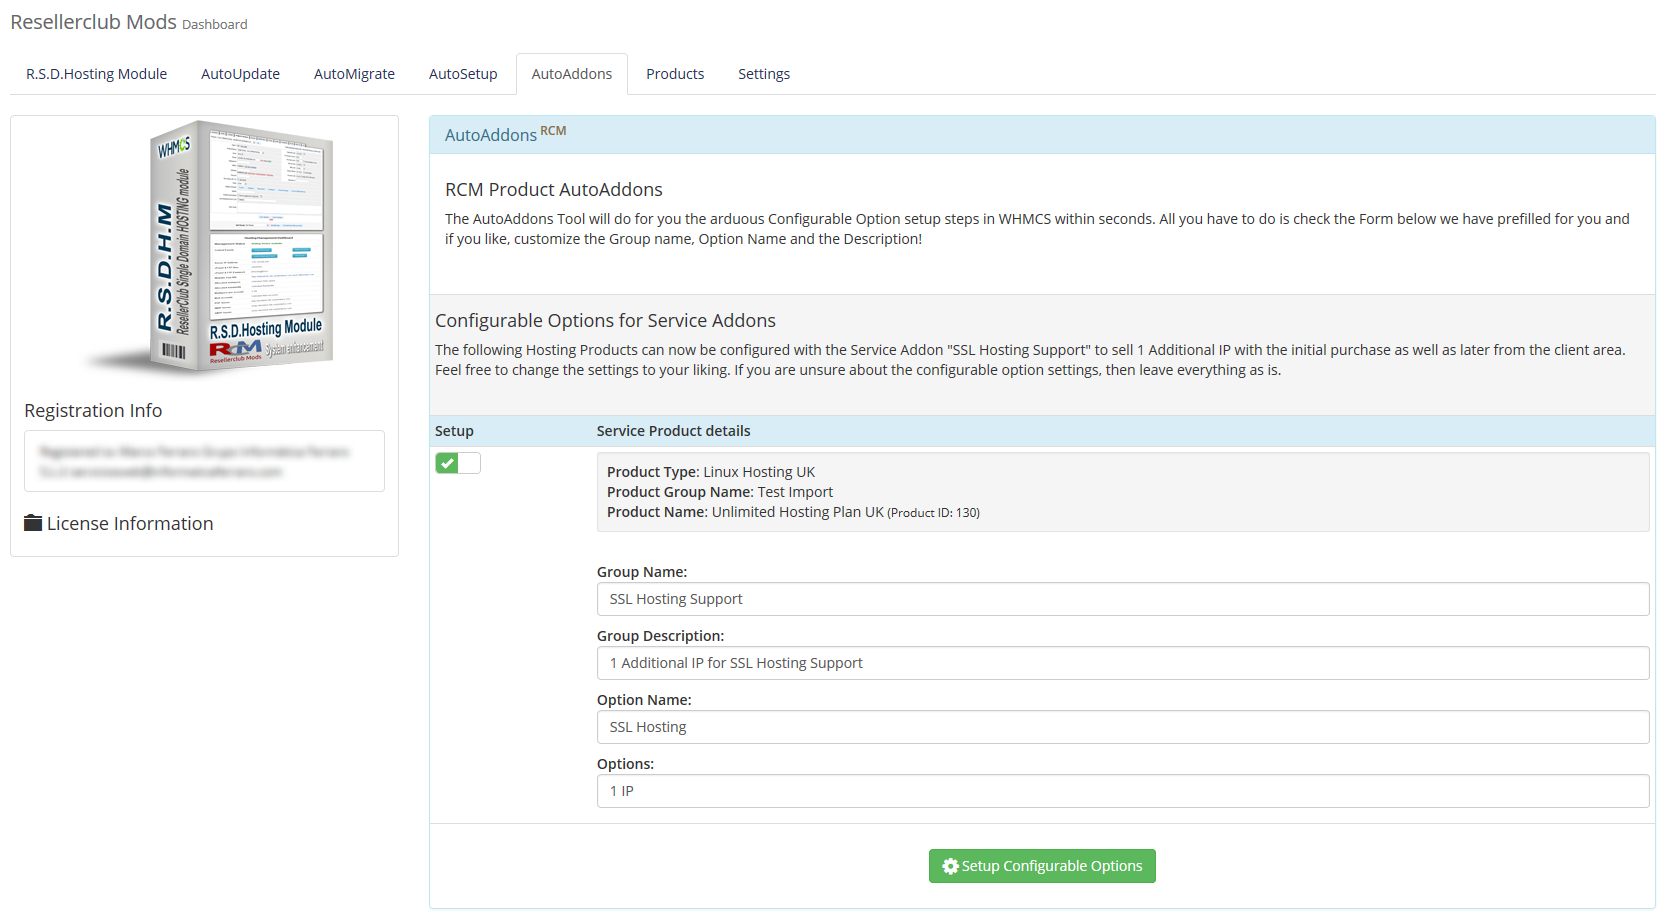Select the AutoAddons tab
The height and width of the screenshot is (922, 1666).
point(572,74)
